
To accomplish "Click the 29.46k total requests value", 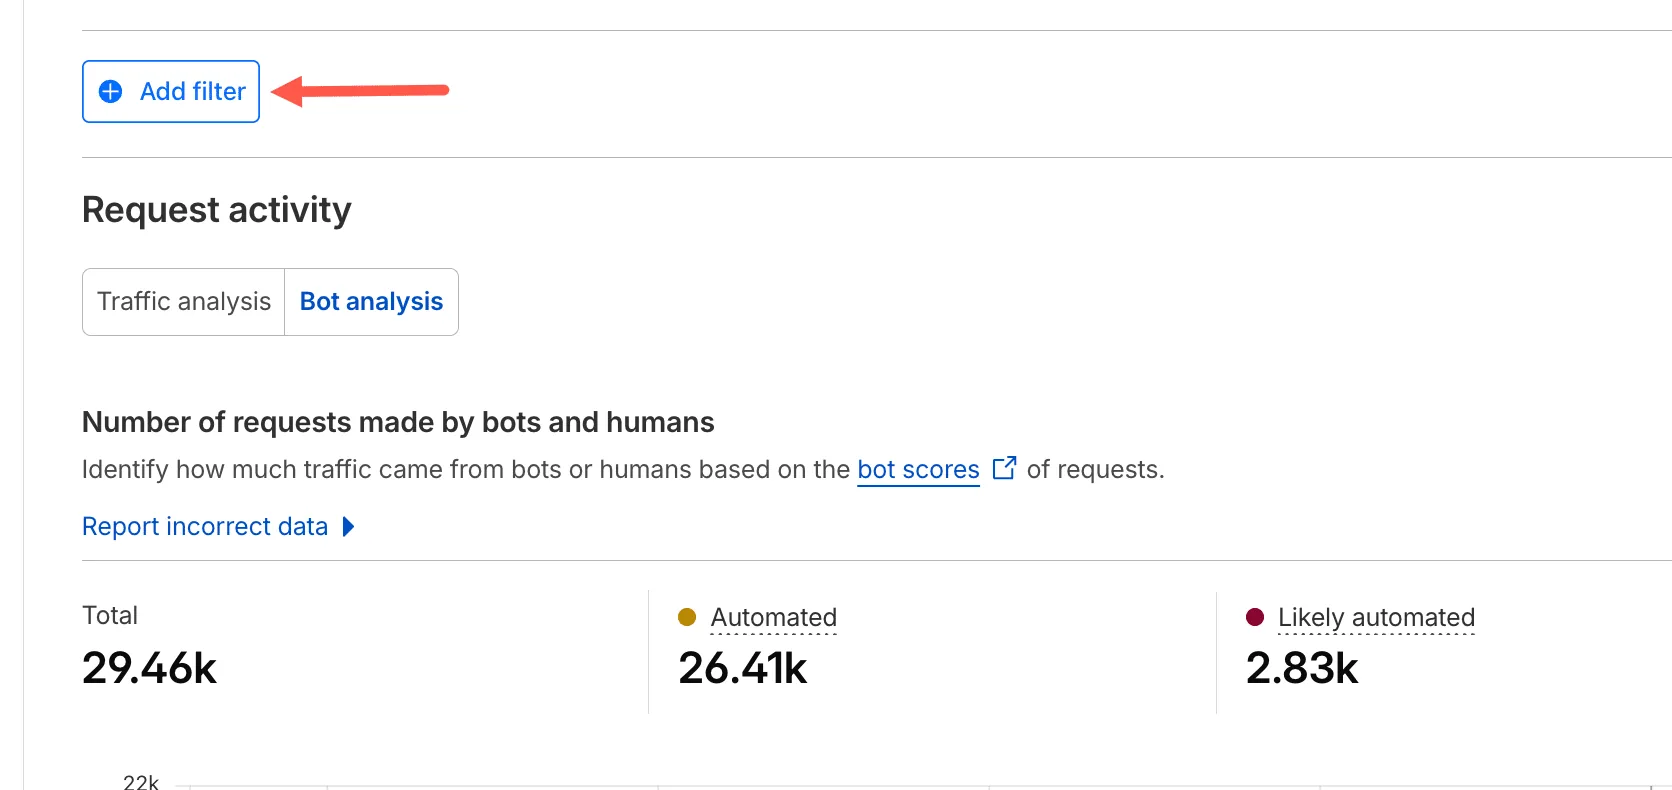I will tap(150, 668).
